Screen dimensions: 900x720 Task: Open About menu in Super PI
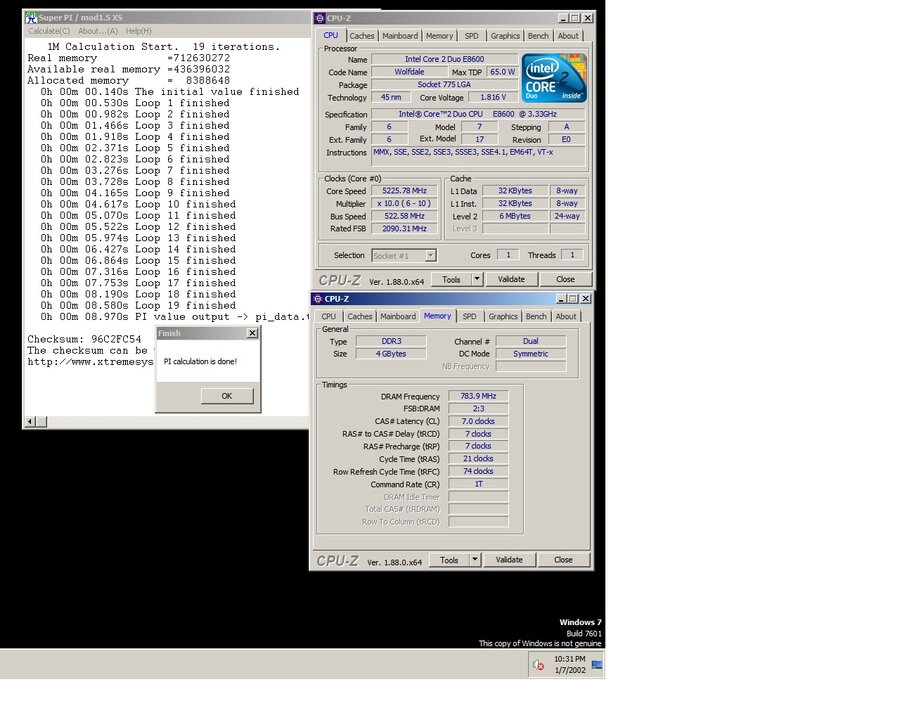click(x=98, y=31)
